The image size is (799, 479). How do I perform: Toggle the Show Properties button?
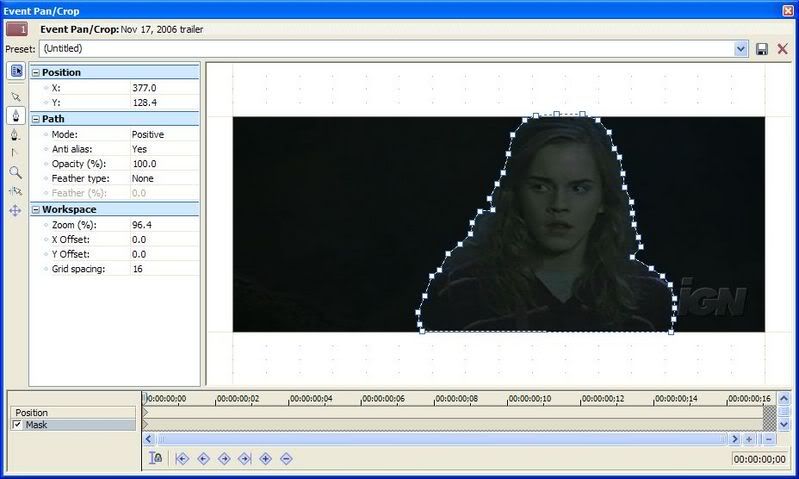(x=16, y=71)
